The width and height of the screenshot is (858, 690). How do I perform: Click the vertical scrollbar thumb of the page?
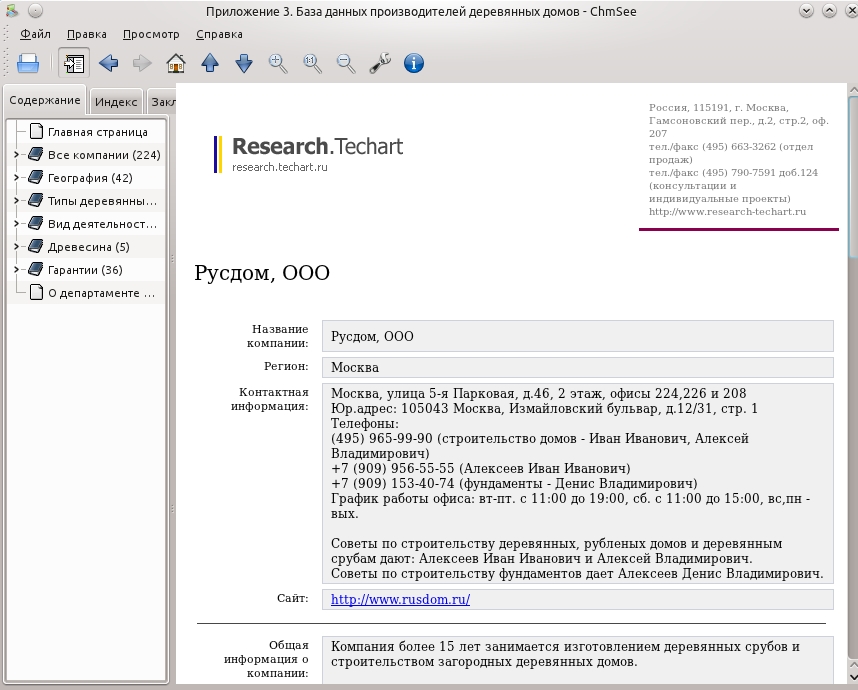click(853, 177)
